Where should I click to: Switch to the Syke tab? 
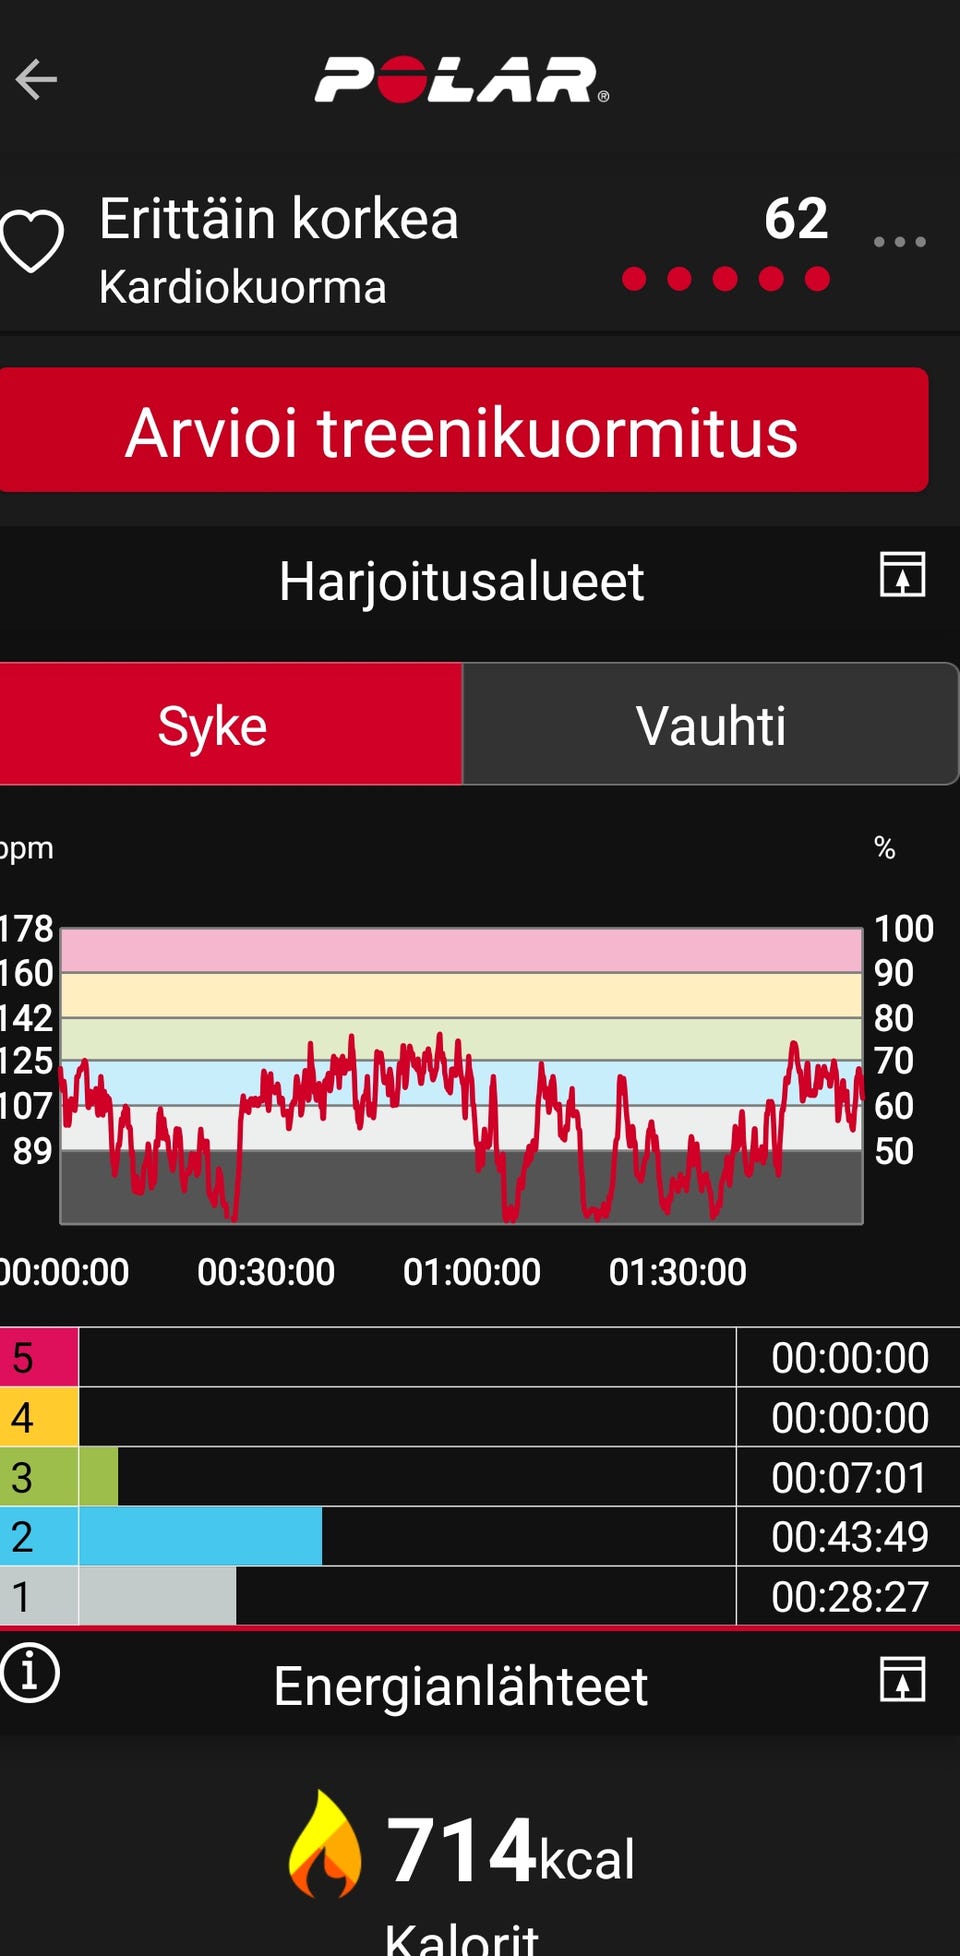(x=230, y=724)
